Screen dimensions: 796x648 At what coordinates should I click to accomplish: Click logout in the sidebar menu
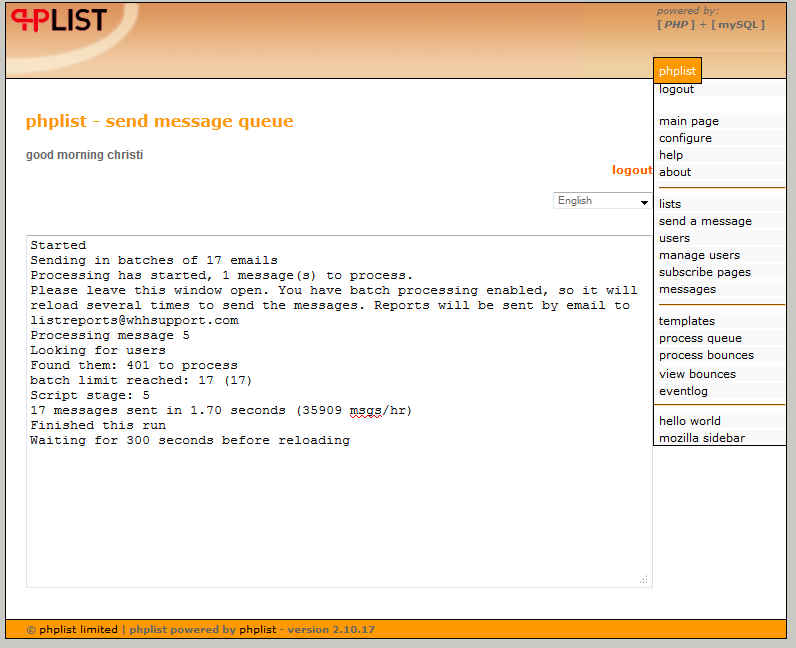pos(676,89)
